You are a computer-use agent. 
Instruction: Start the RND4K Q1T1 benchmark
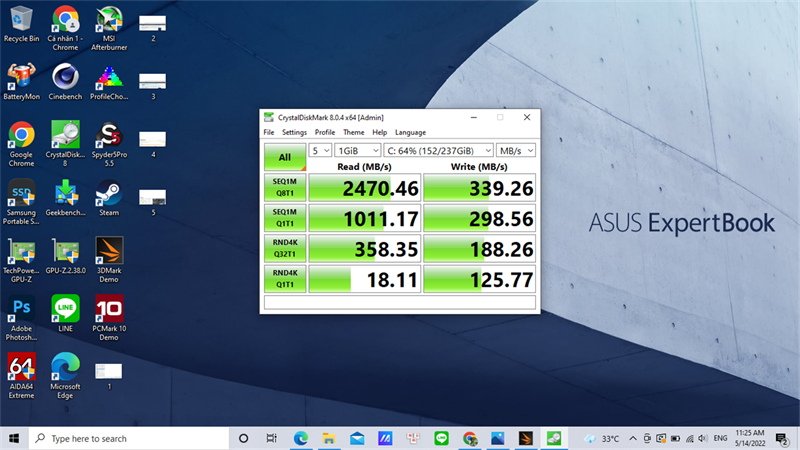click(285, 279)
